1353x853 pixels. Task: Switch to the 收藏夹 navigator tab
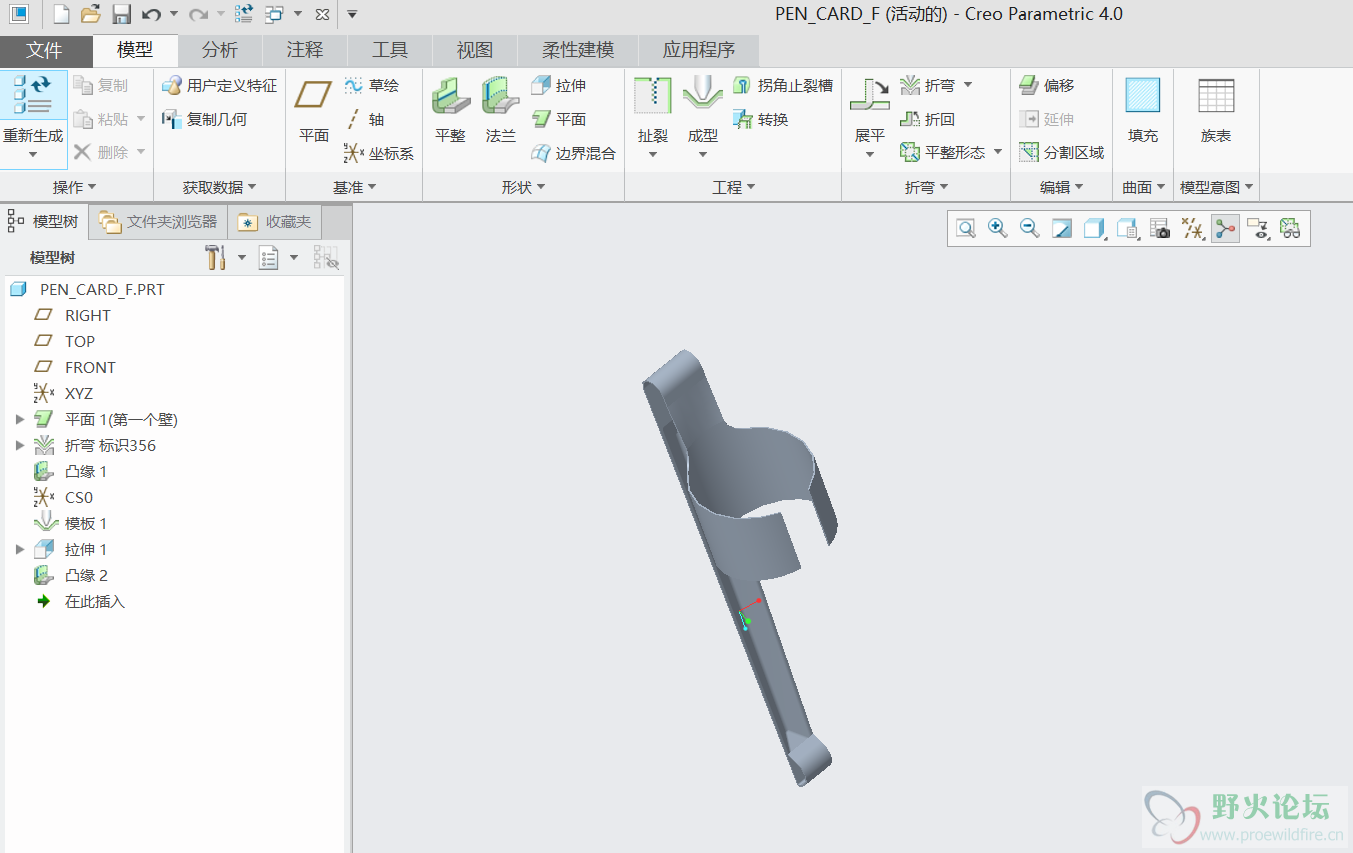[275, 222]
